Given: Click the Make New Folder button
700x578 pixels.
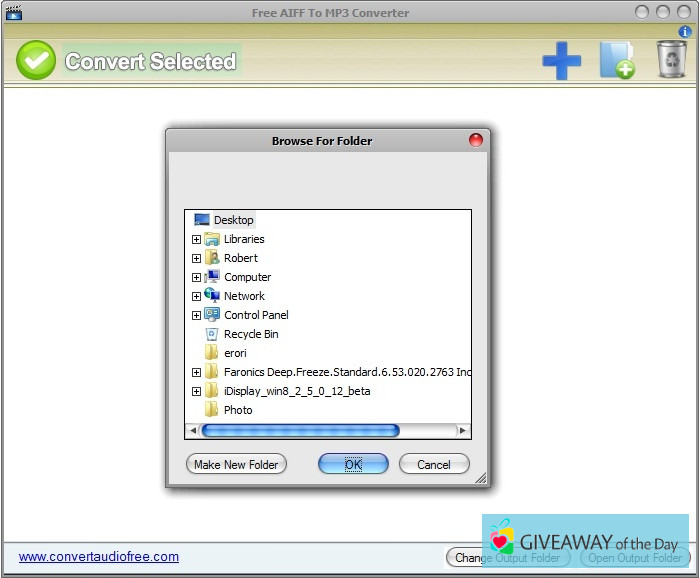Looking at the screenshot, I should [x=236, y=464].
